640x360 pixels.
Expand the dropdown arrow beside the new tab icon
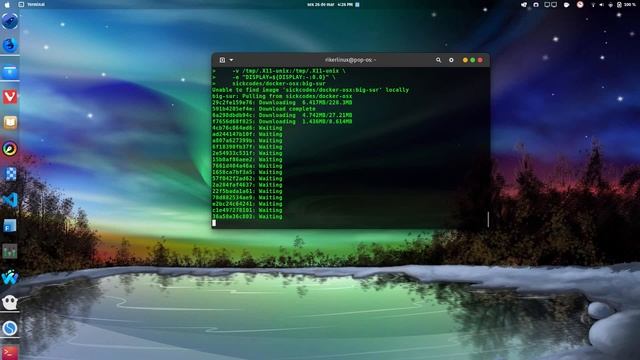(231, 60)
